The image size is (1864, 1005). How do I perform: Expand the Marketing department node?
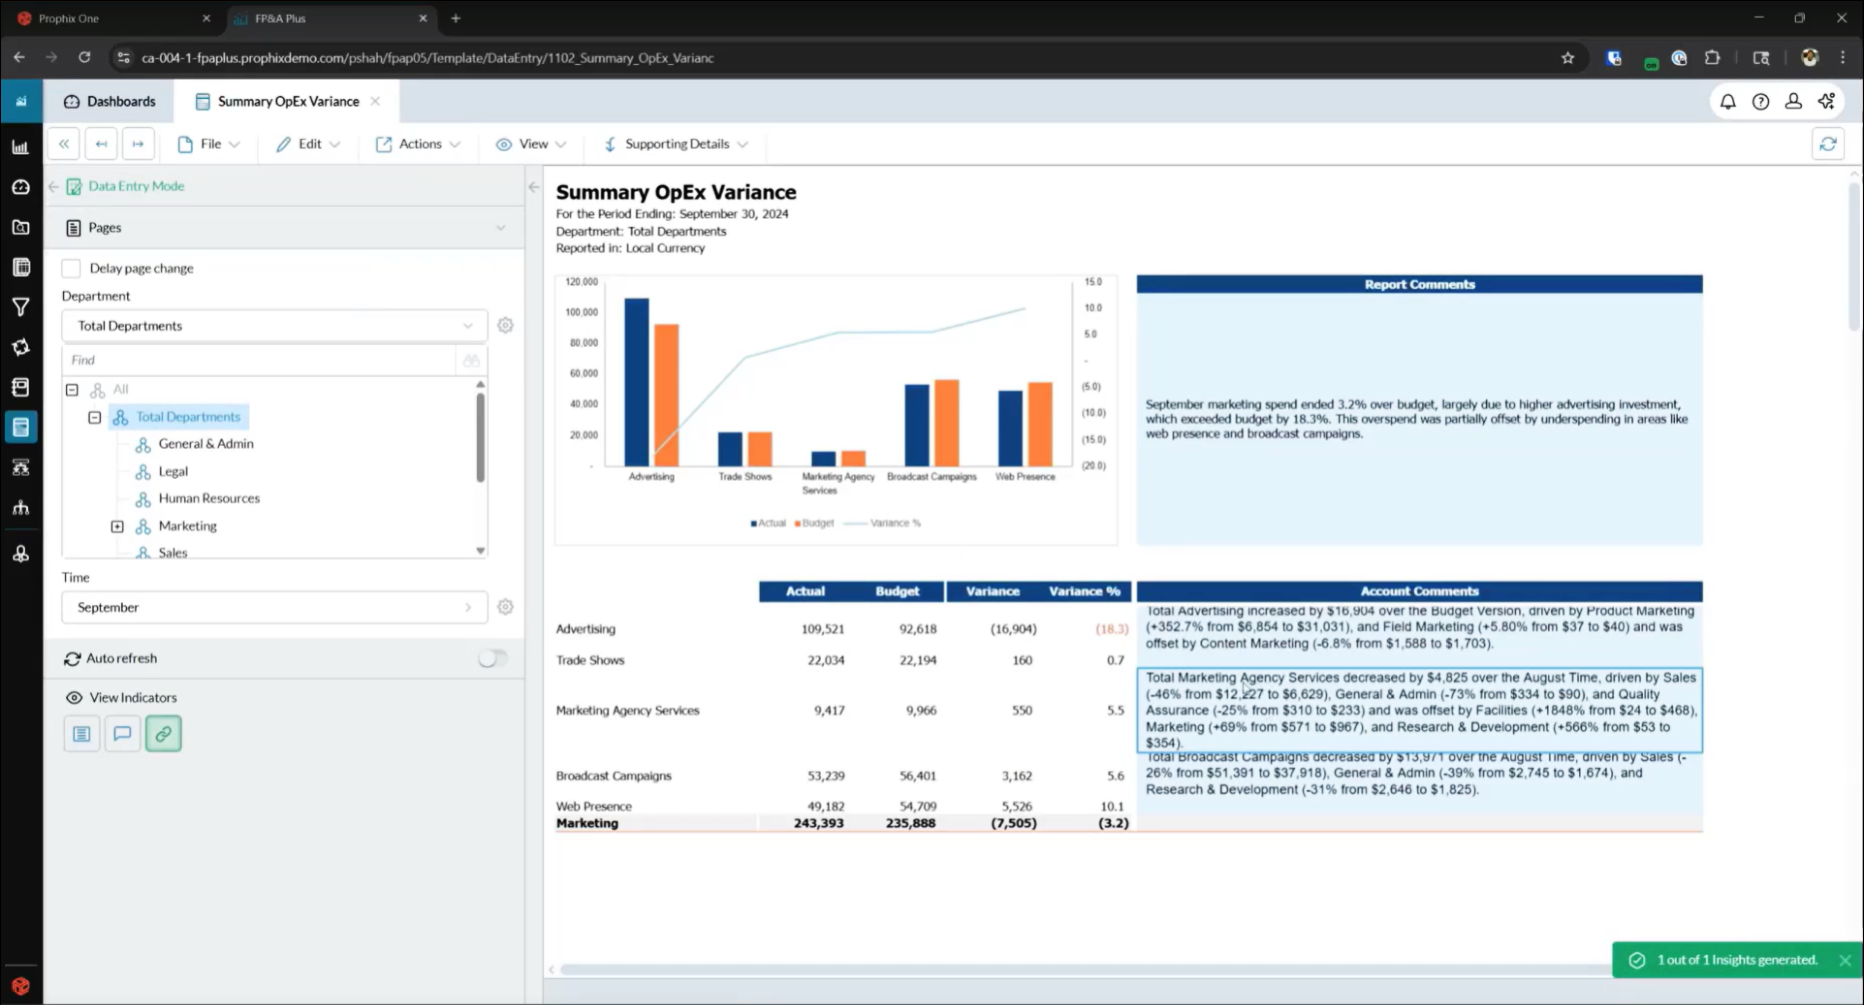[117, 526]
